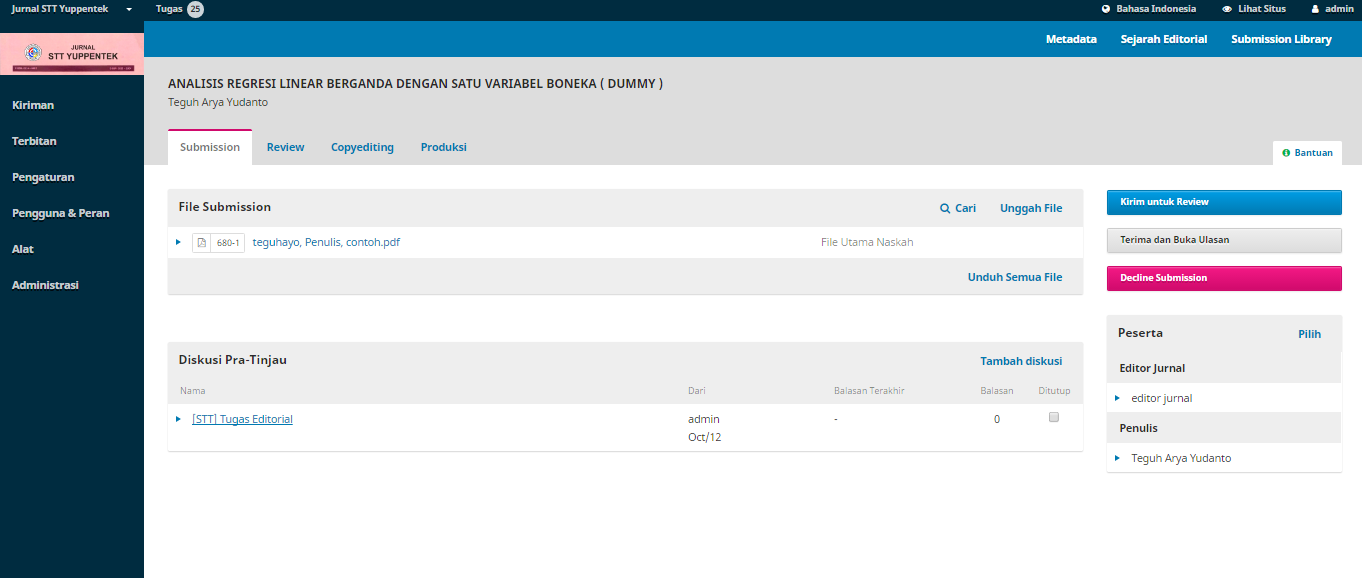1362x578 pixels.
Task: Expand the editor jurnal participant entry
Action: click(x=1117, y=398)
